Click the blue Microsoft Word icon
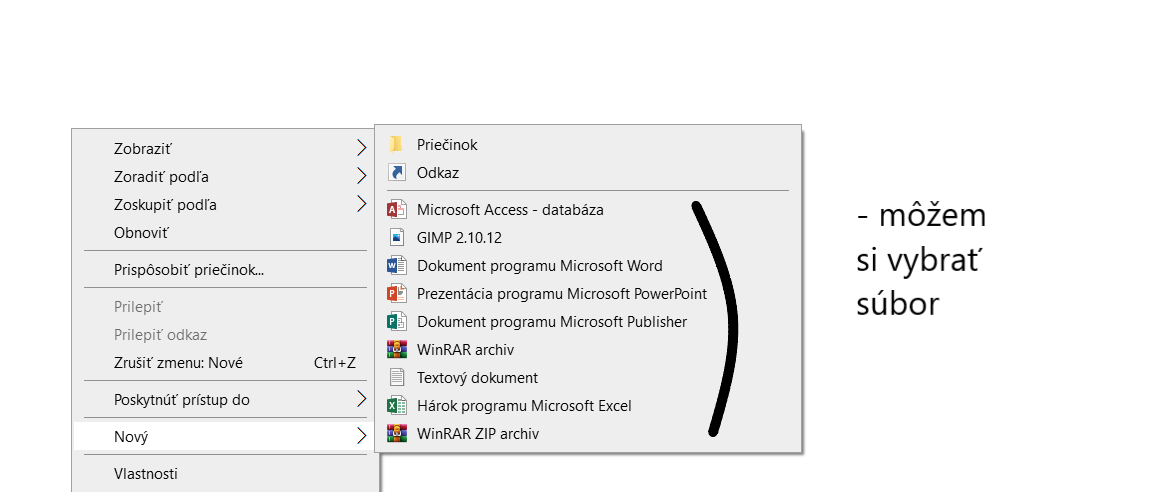Viewport: 1163px width, 492px height. tap(397, 266)
